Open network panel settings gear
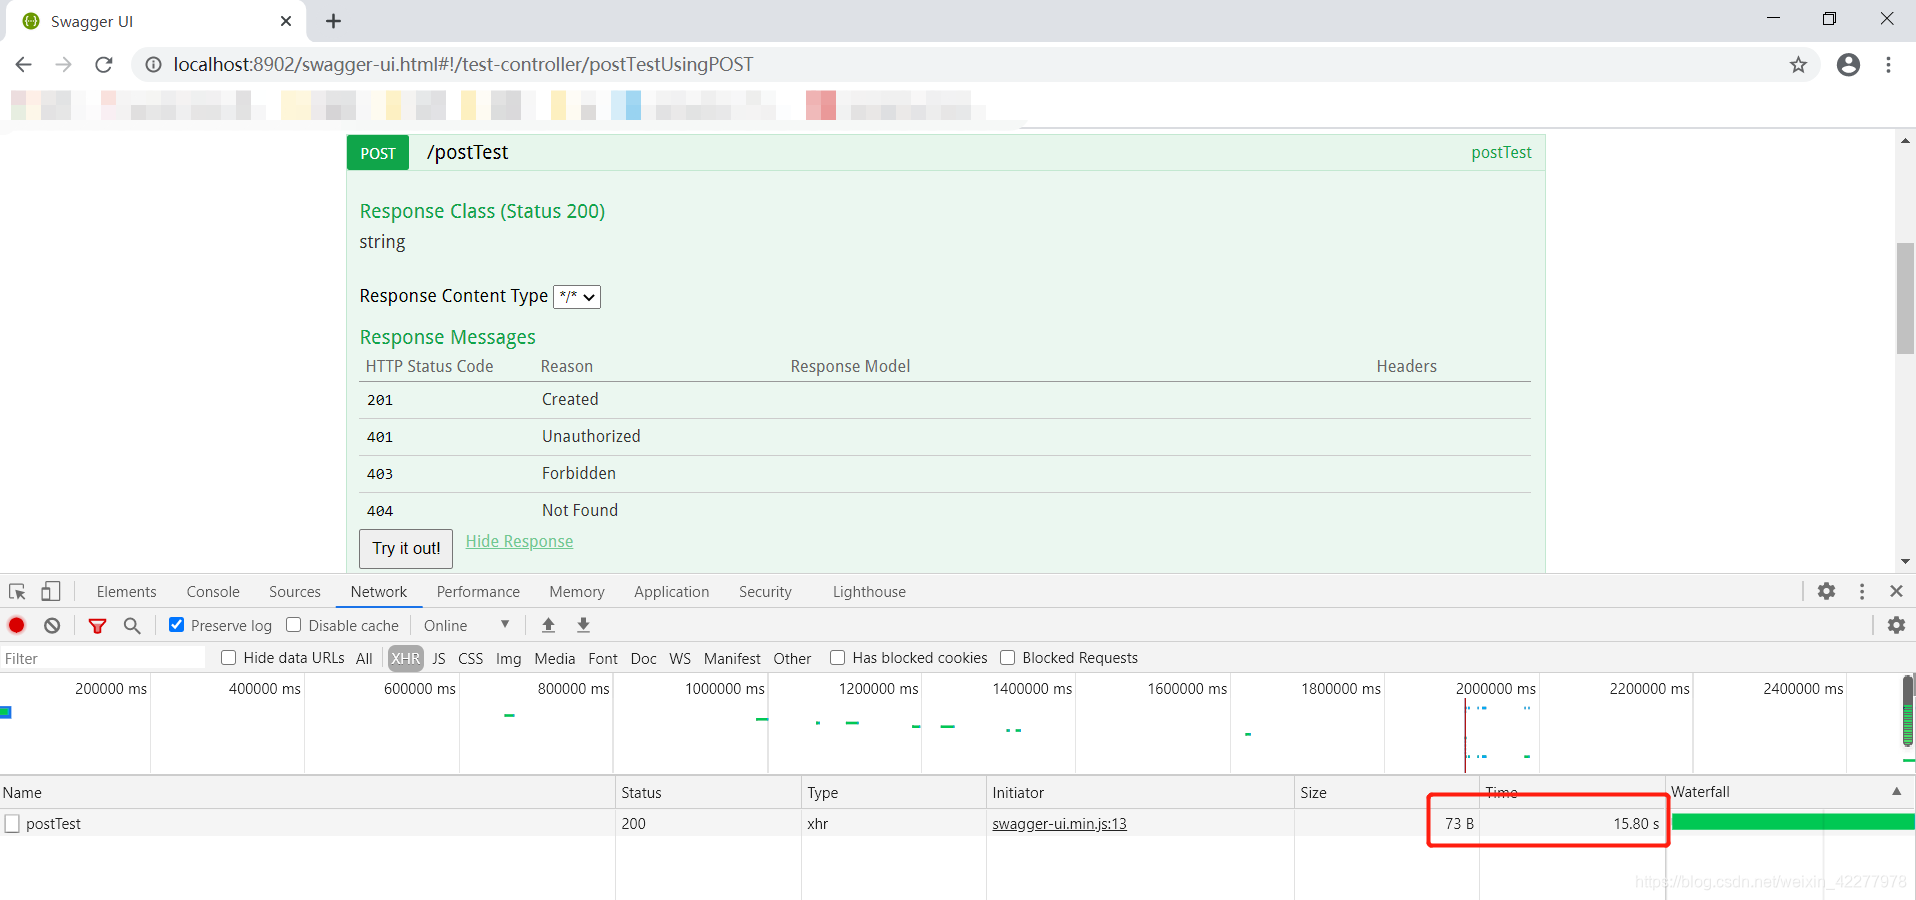1916x900 pixels. point(1896,625)
